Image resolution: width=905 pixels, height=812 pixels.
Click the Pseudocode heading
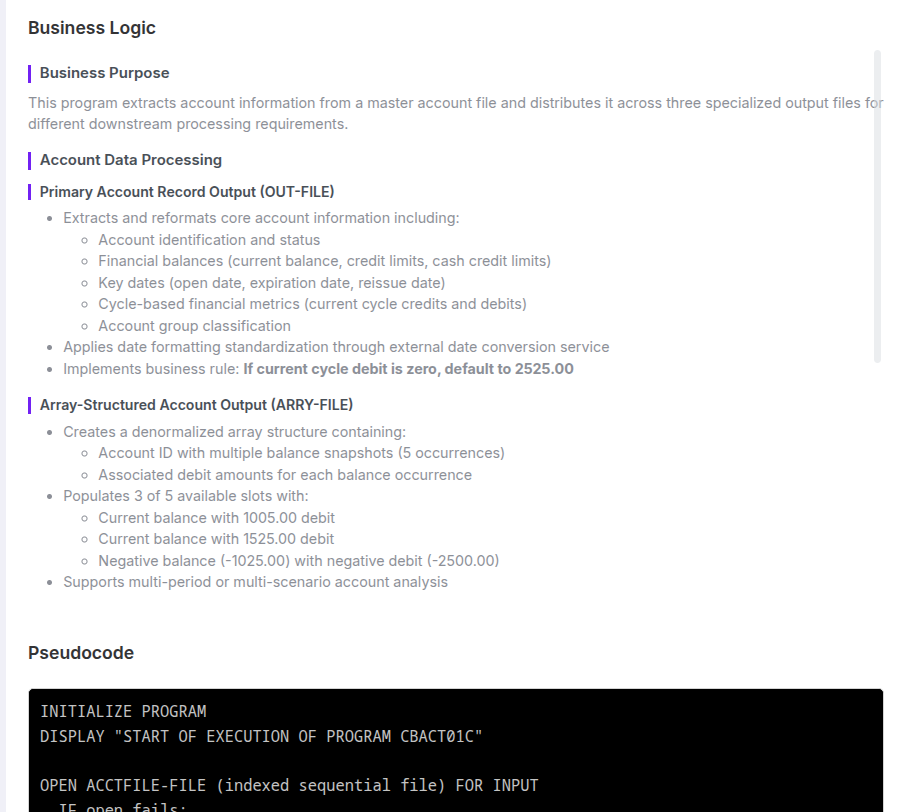click(x=81, y=653)
